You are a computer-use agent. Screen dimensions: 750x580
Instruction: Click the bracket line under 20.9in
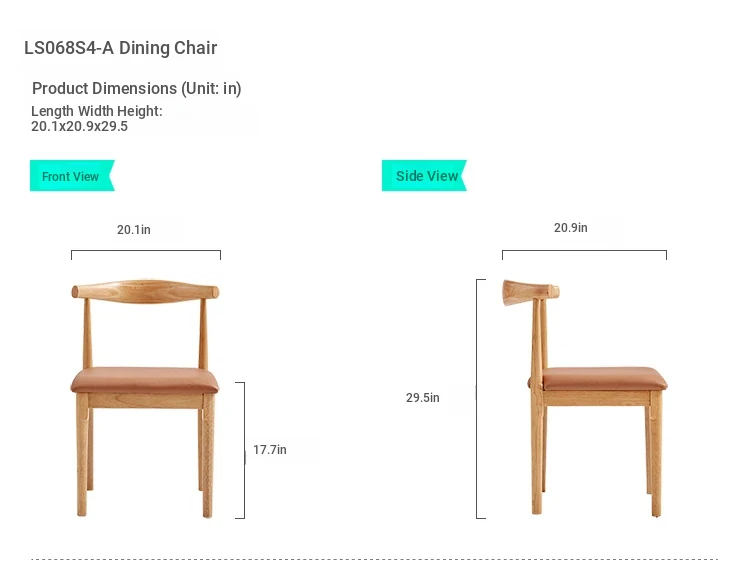coord(584,251)
